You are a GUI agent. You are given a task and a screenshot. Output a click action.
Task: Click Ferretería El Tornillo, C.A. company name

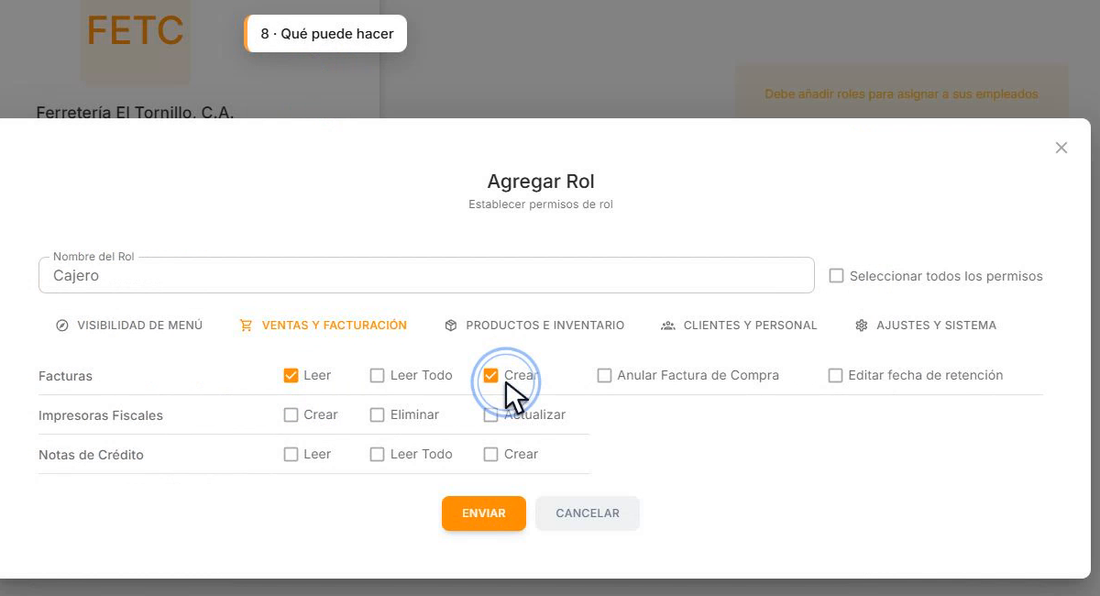click(x=135, y=112)
